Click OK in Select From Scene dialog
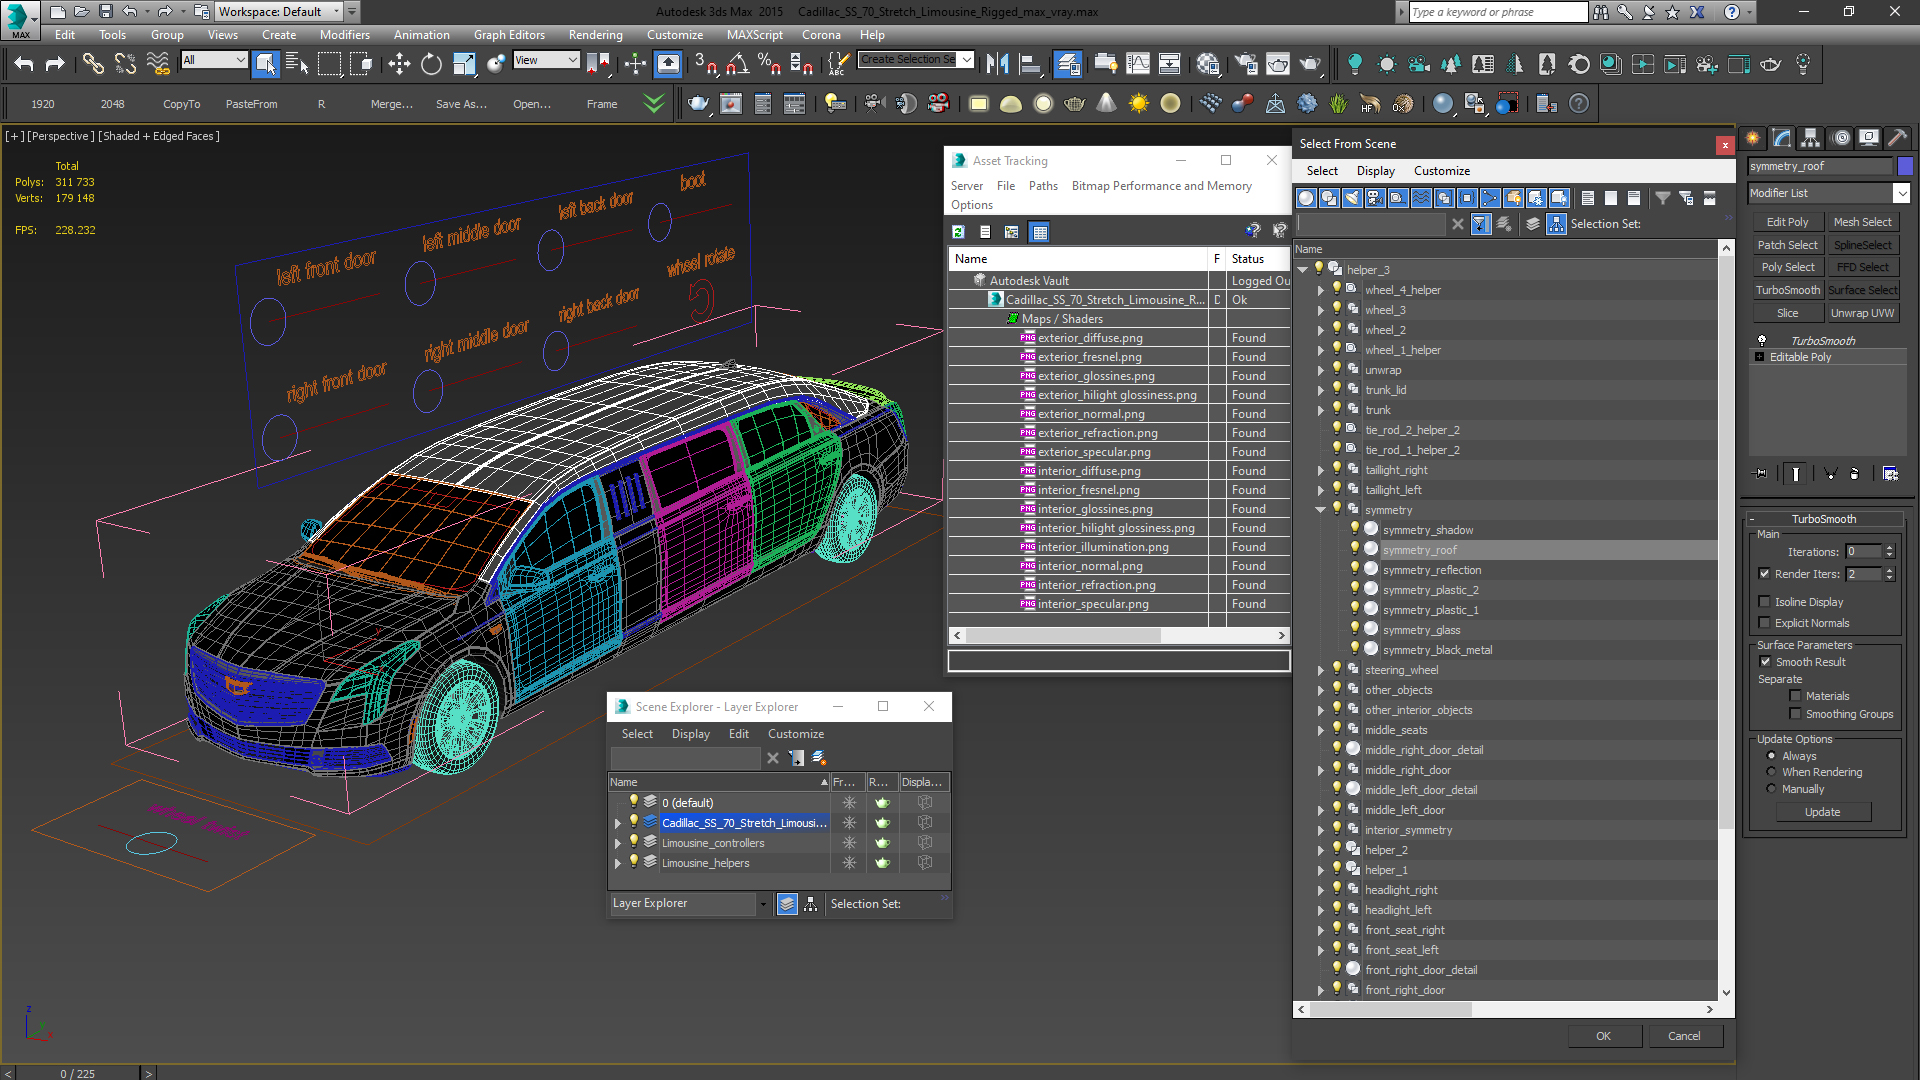The width and height of the screenshot is (1920, 1080). 1603,1036
